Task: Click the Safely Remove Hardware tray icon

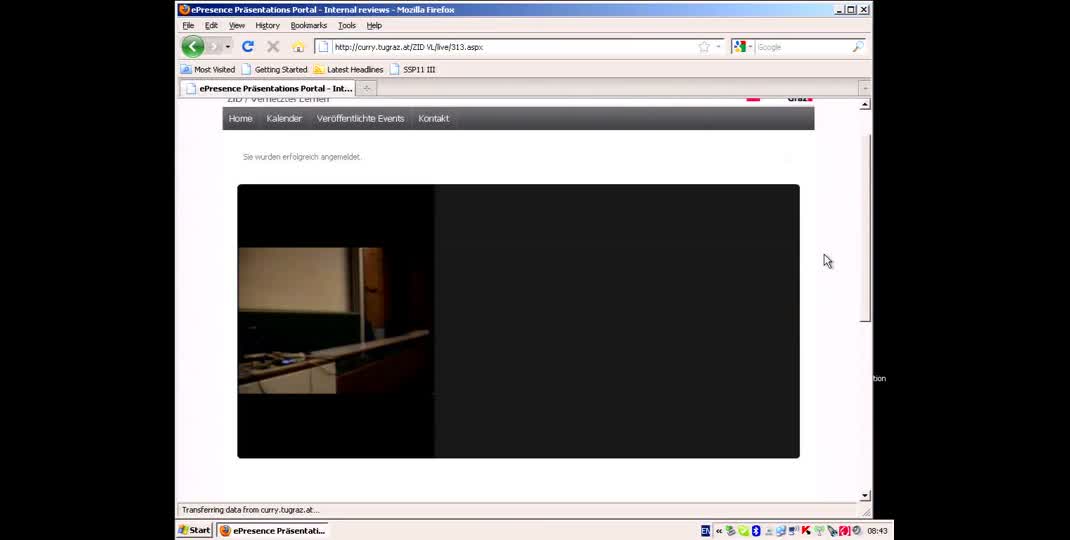Action: [730, 530]
